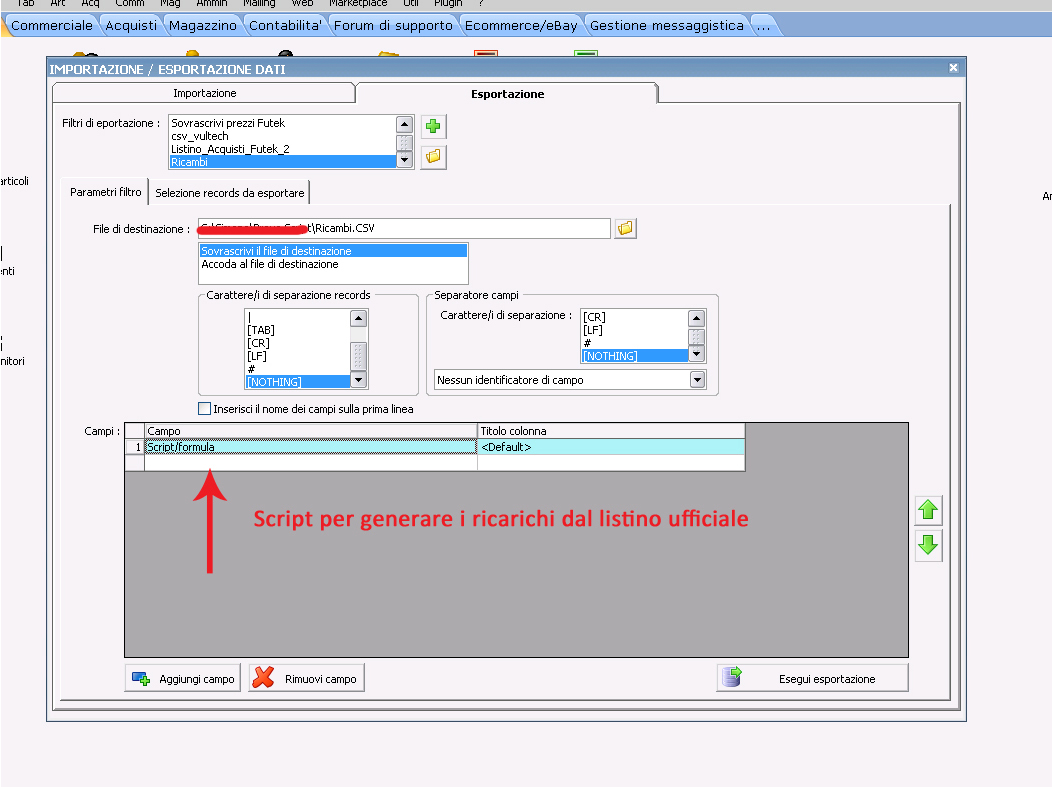Click the Aggiungi campo button
Viewport: 1052px width, 787px height.
[x=182, y=678]
